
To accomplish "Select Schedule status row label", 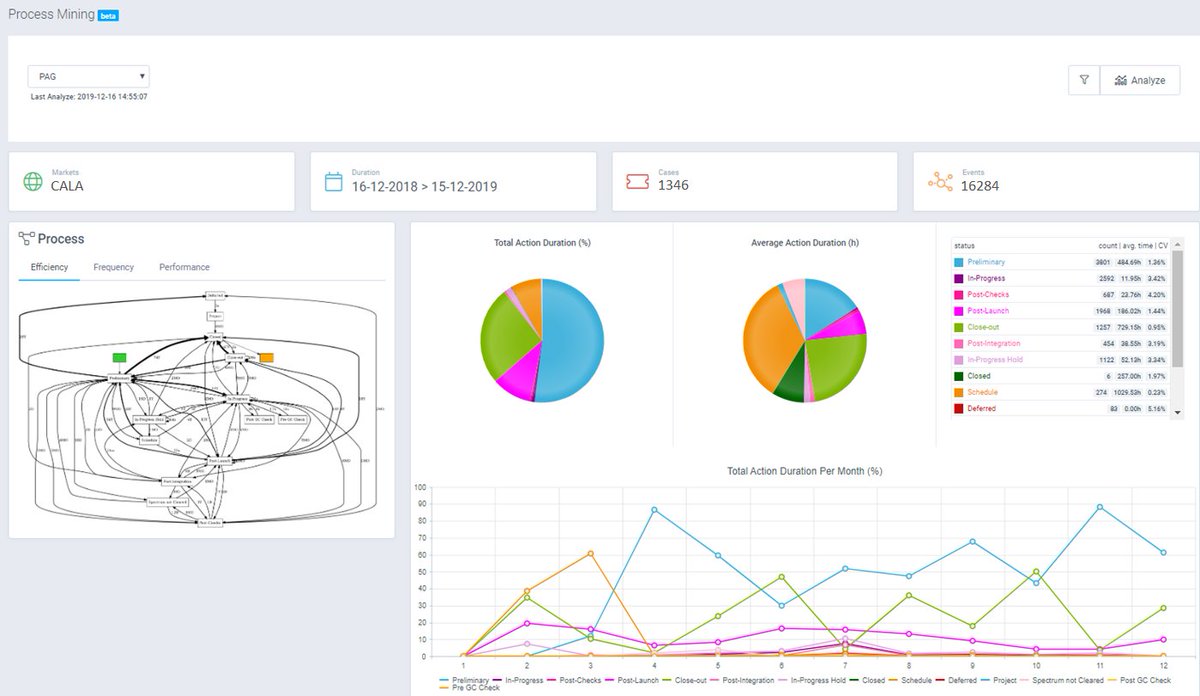I will (982, 392).
